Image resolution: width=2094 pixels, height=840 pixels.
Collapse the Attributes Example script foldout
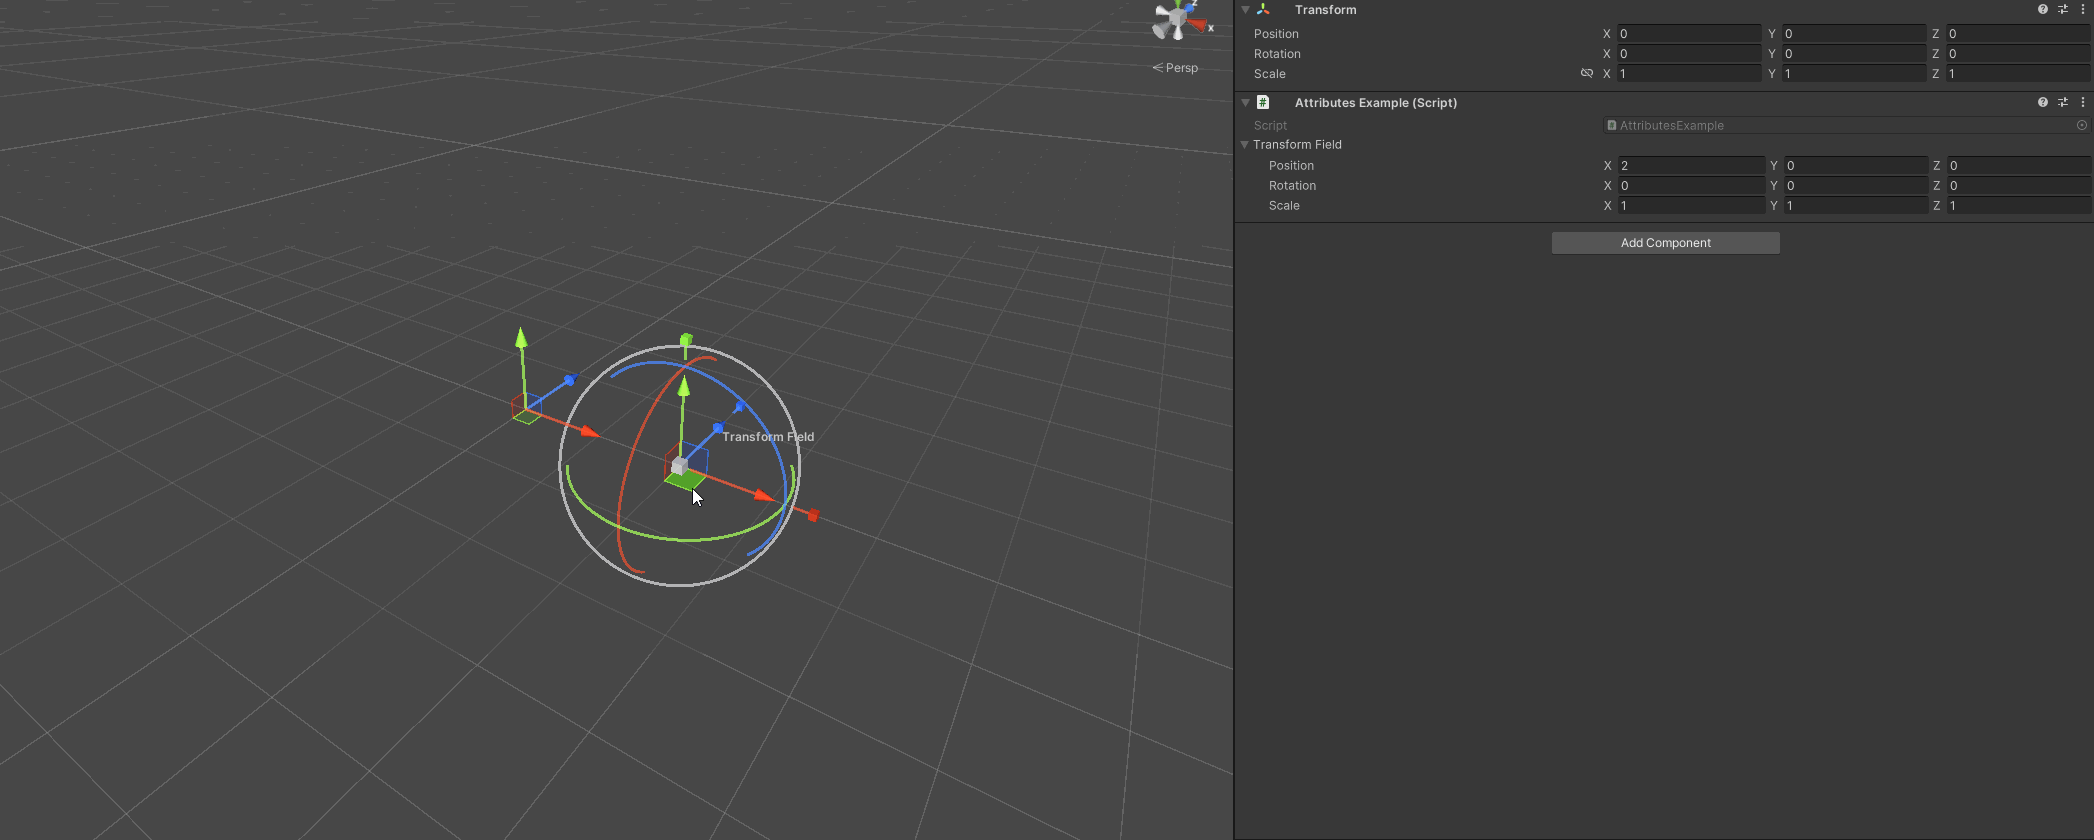1245,102
